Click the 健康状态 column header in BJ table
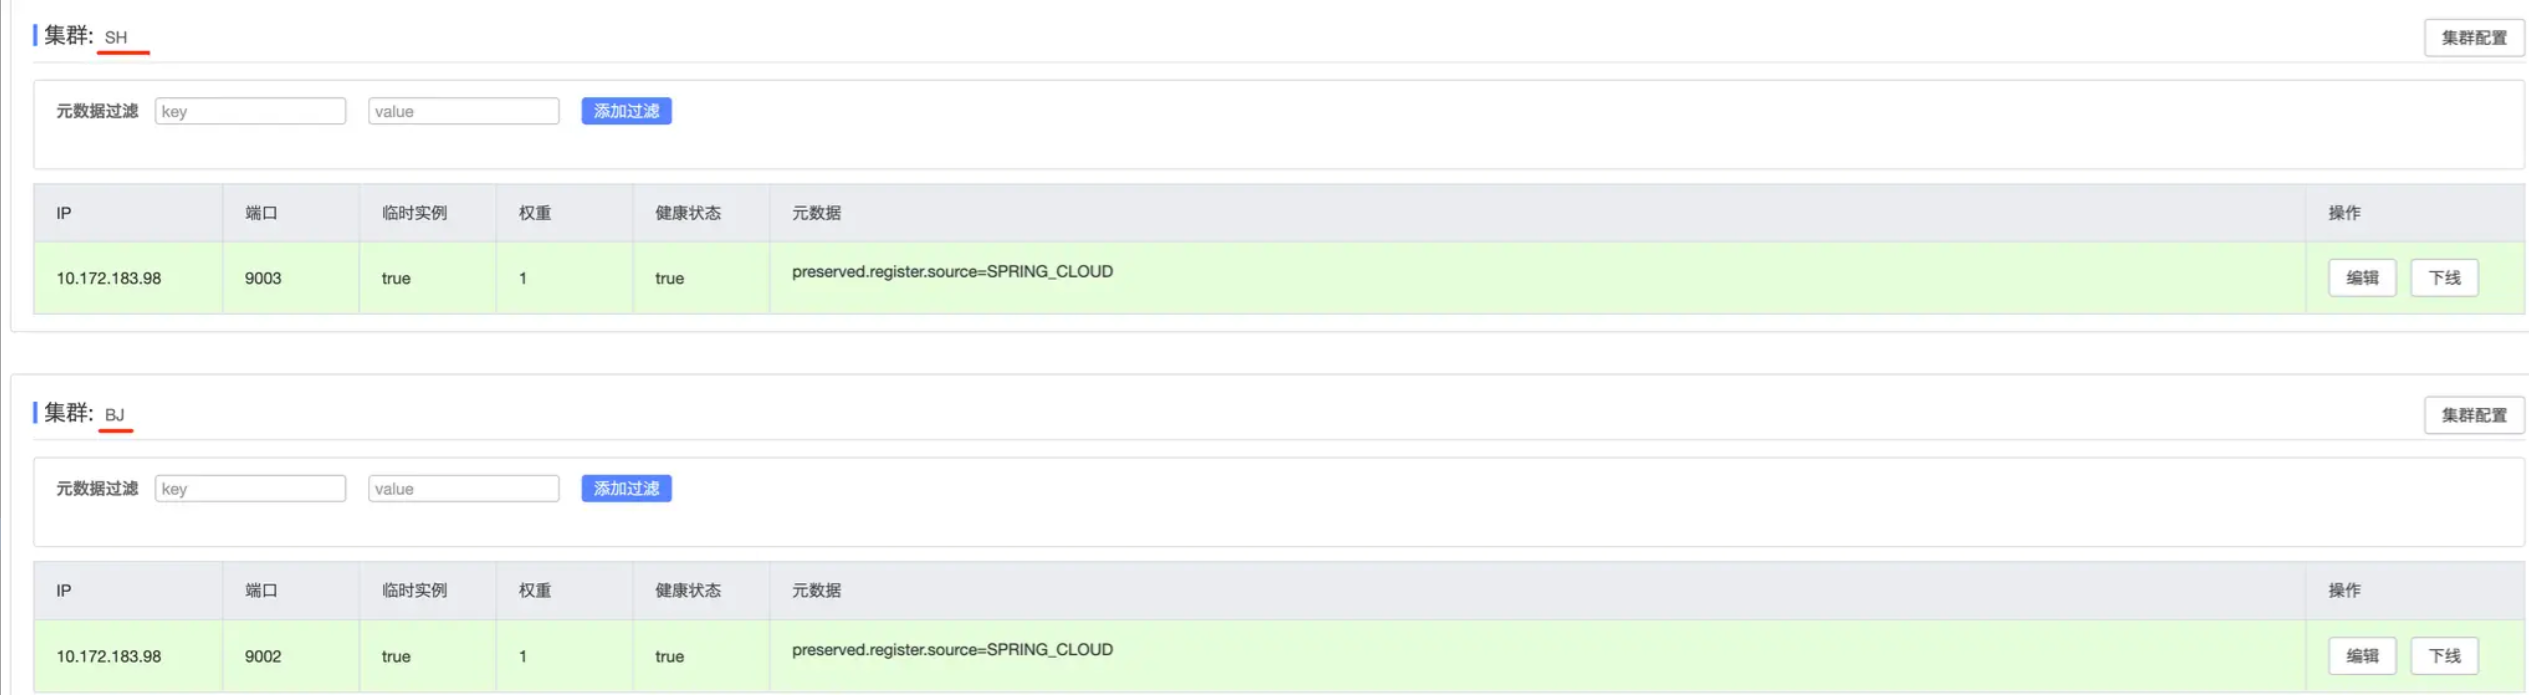Screen dimensions: 2529x695 click(x=687, y=591)
